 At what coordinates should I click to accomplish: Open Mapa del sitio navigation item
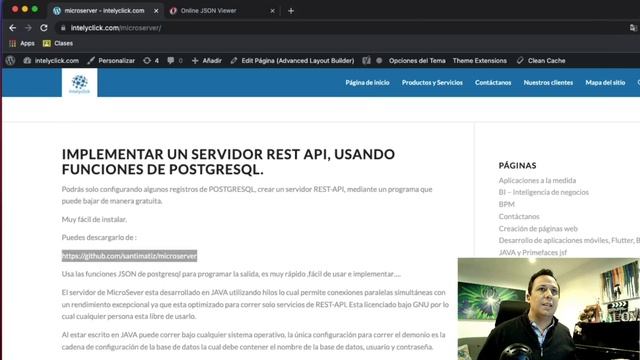point(605,82)
